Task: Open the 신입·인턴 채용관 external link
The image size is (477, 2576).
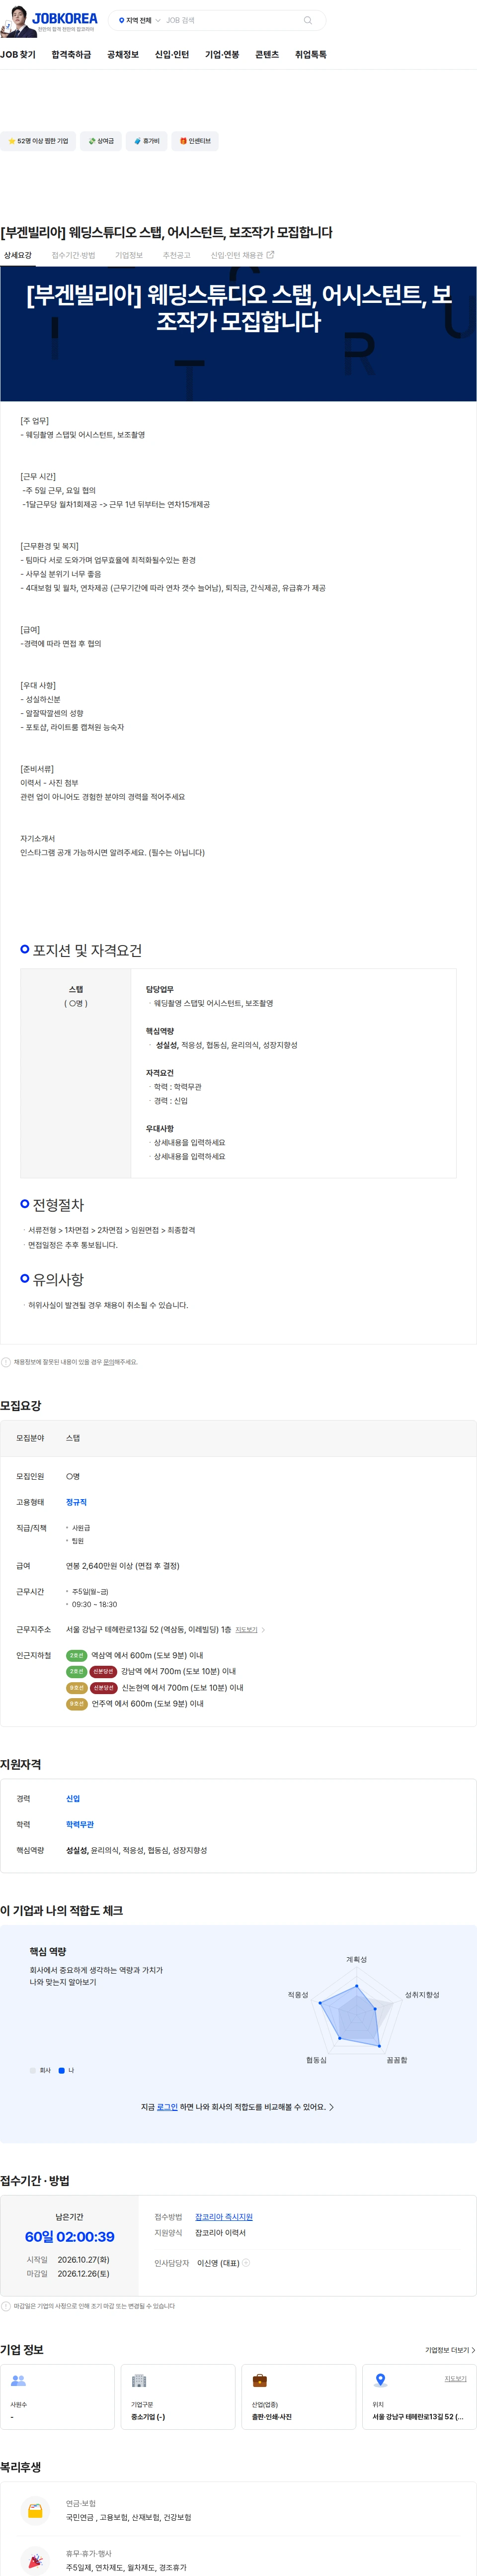Action: coord(242,256)
